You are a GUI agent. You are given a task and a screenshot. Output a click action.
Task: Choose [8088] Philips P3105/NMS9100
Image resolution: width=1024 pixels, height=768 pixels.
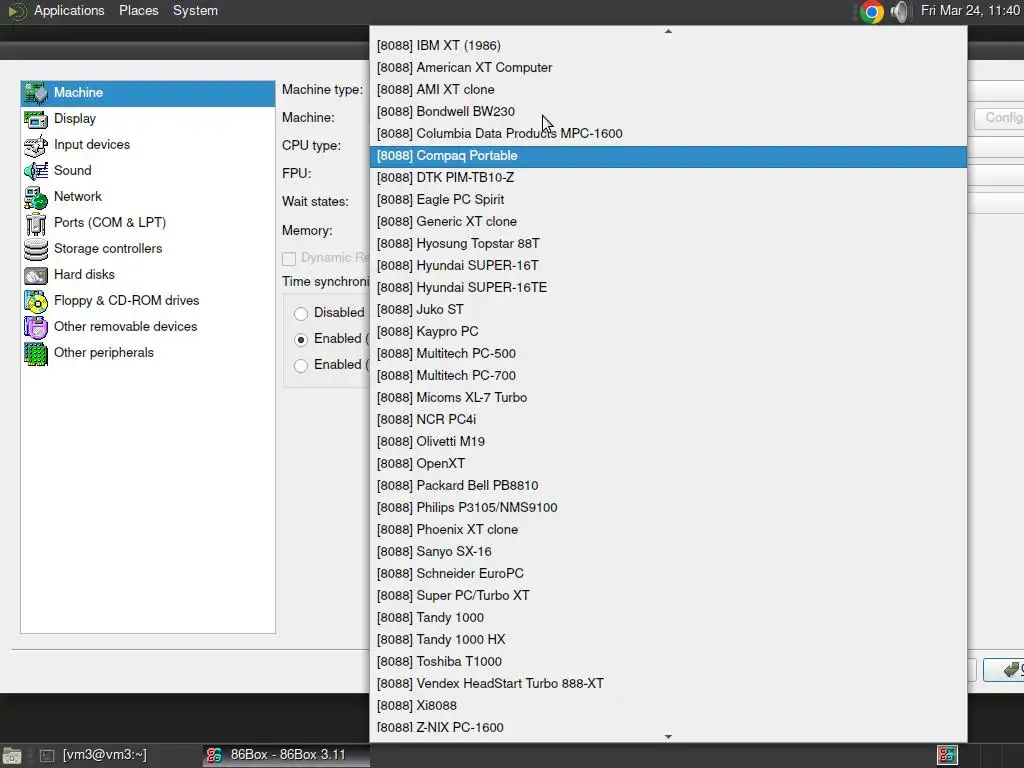coord(668,508)
